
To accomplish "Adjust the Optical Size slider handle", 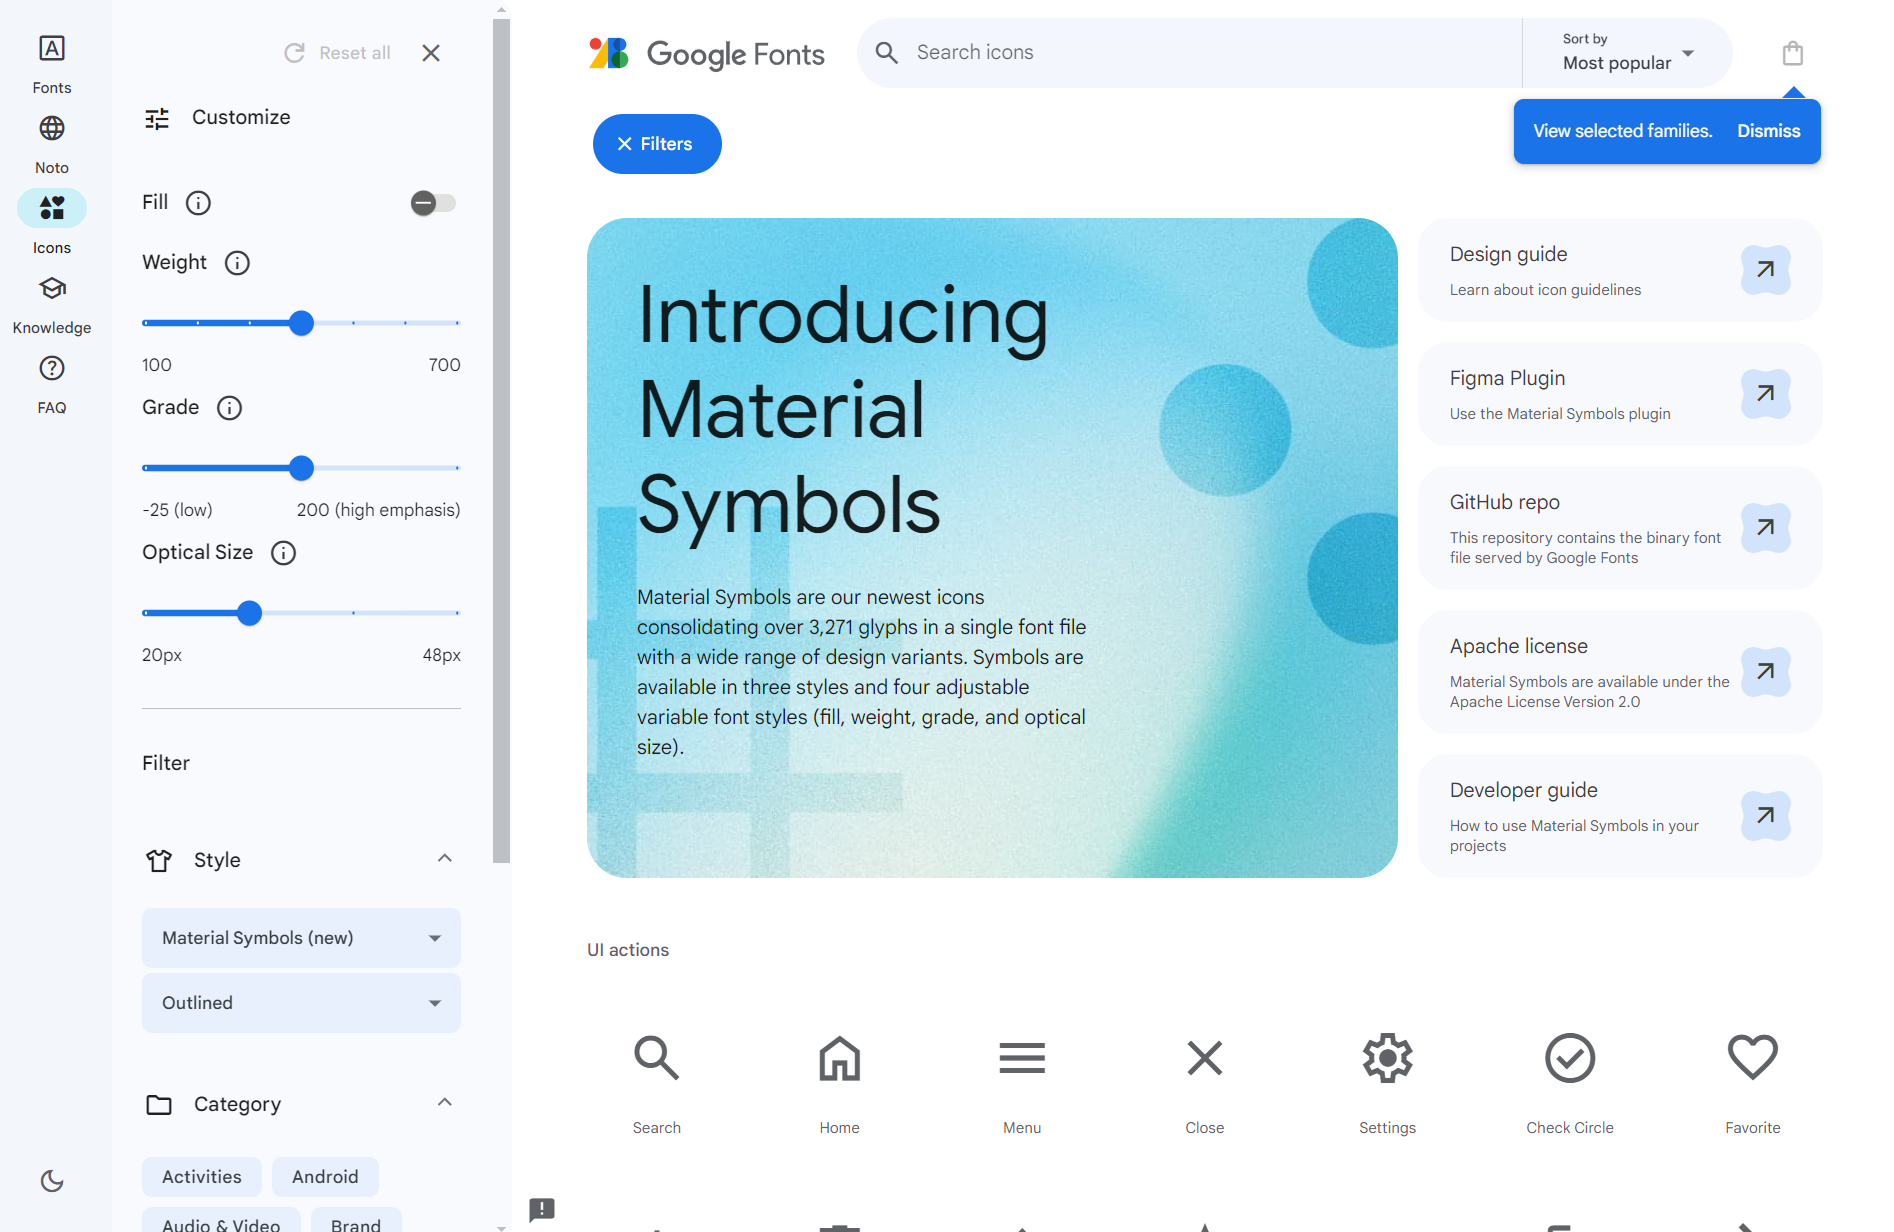I will 250,613.
